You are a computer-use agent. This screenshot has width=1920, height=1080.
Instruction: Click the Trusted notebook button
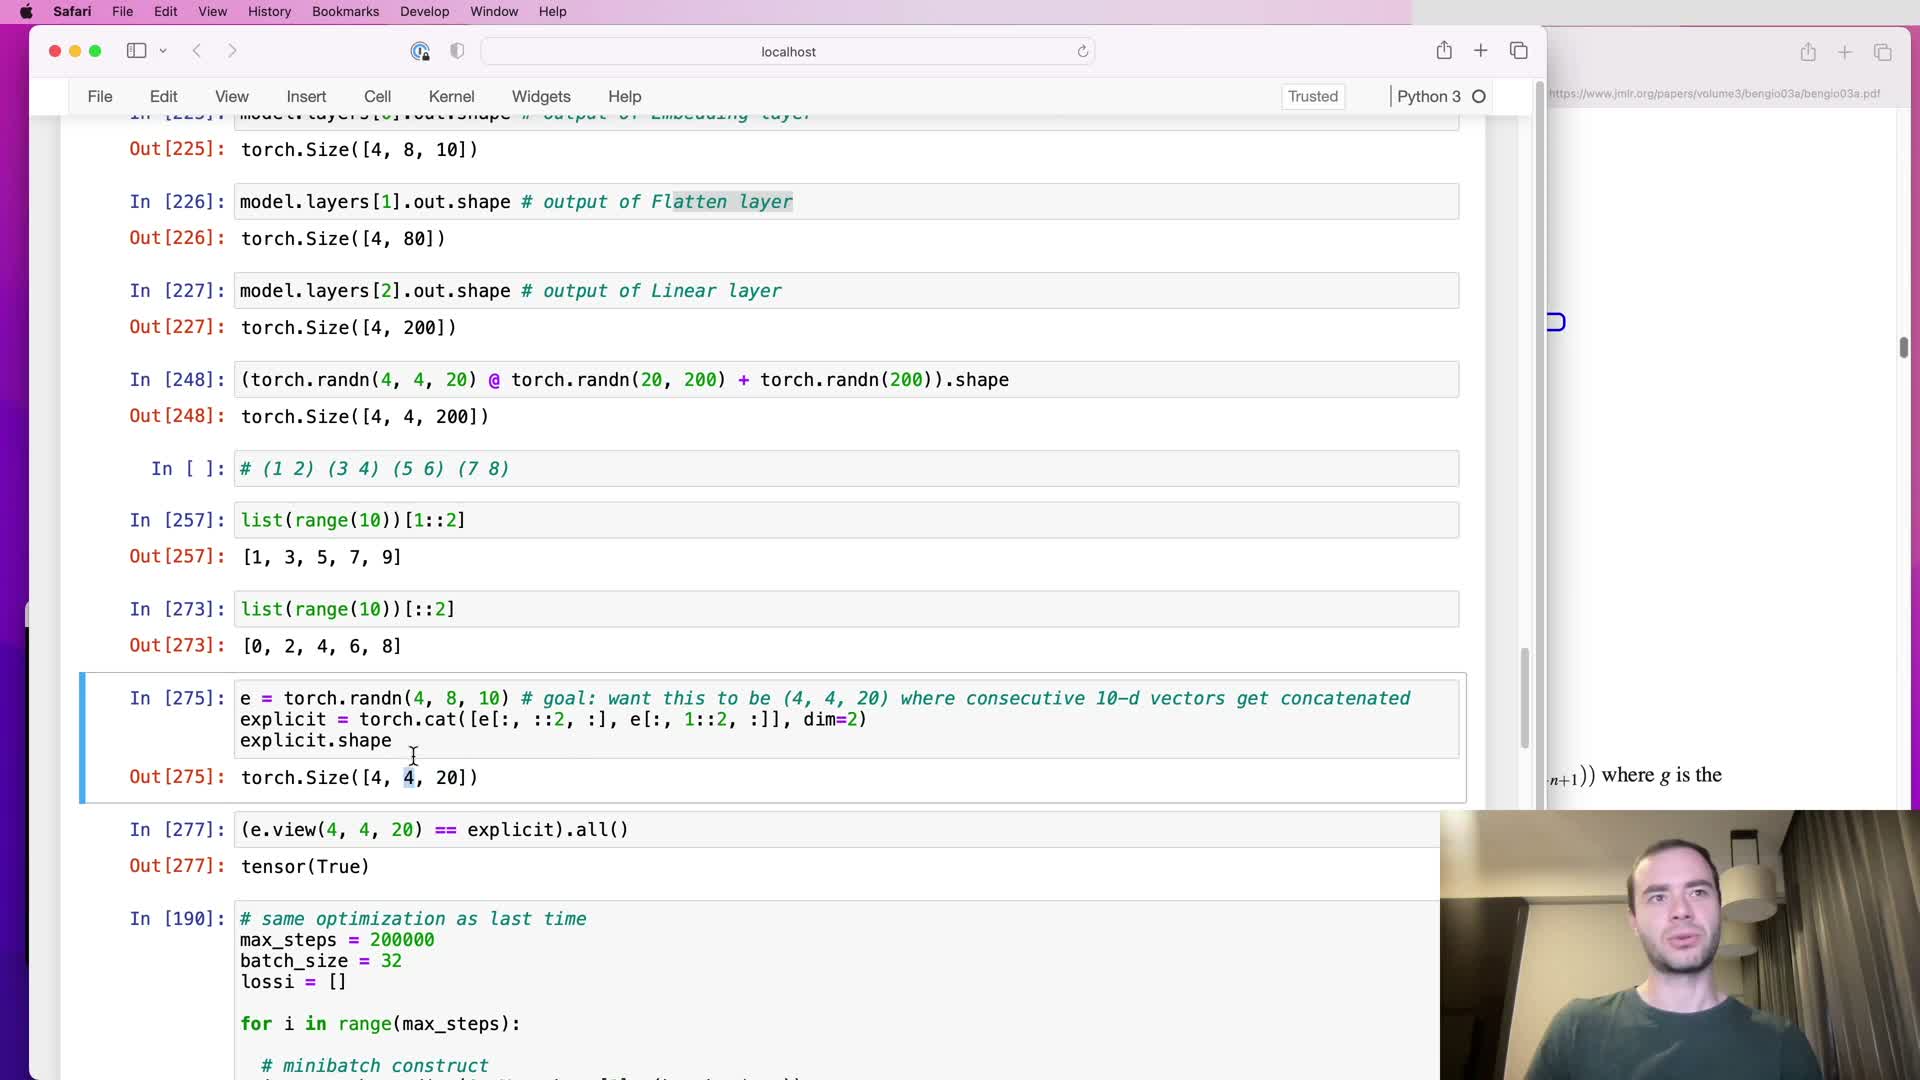click(x=1312, y=97)
